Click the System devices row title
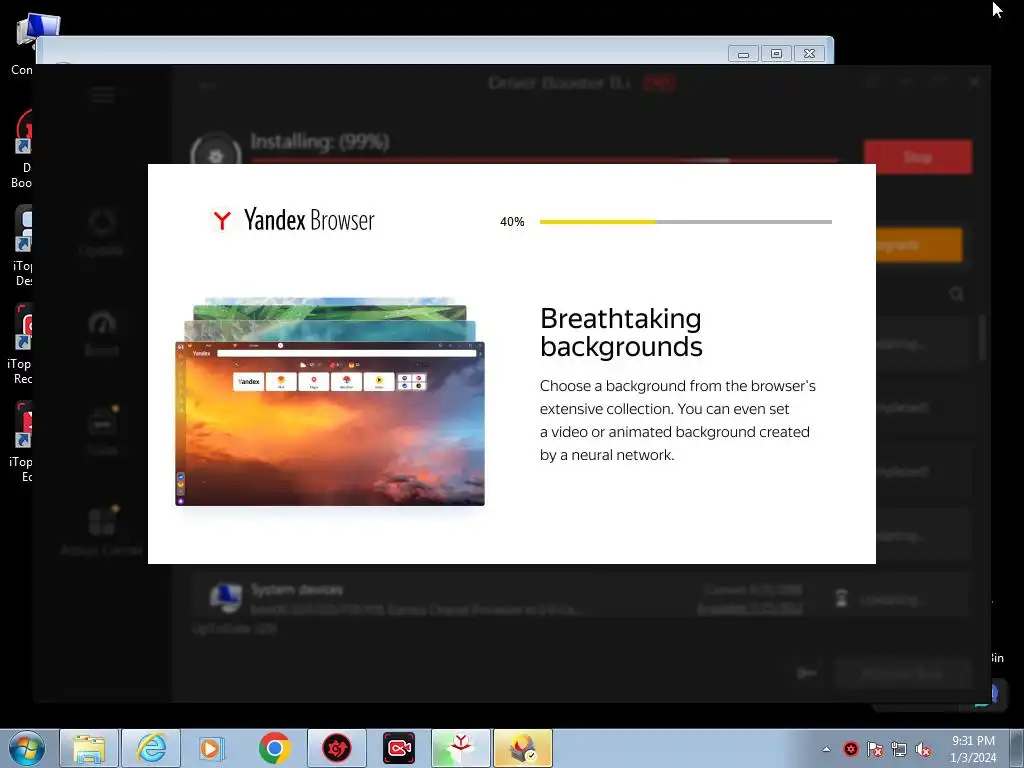 (x=296, y=590)
